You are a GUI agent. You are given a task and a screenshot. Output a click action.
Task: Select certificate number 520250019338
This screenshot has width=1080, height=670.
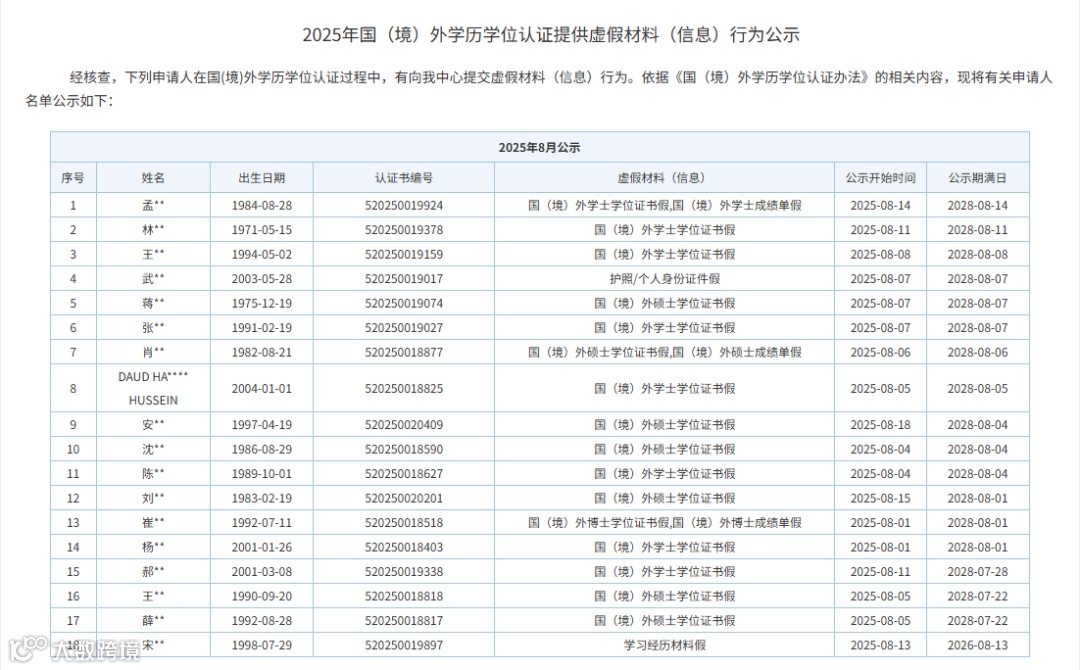(x=404, y=572)
